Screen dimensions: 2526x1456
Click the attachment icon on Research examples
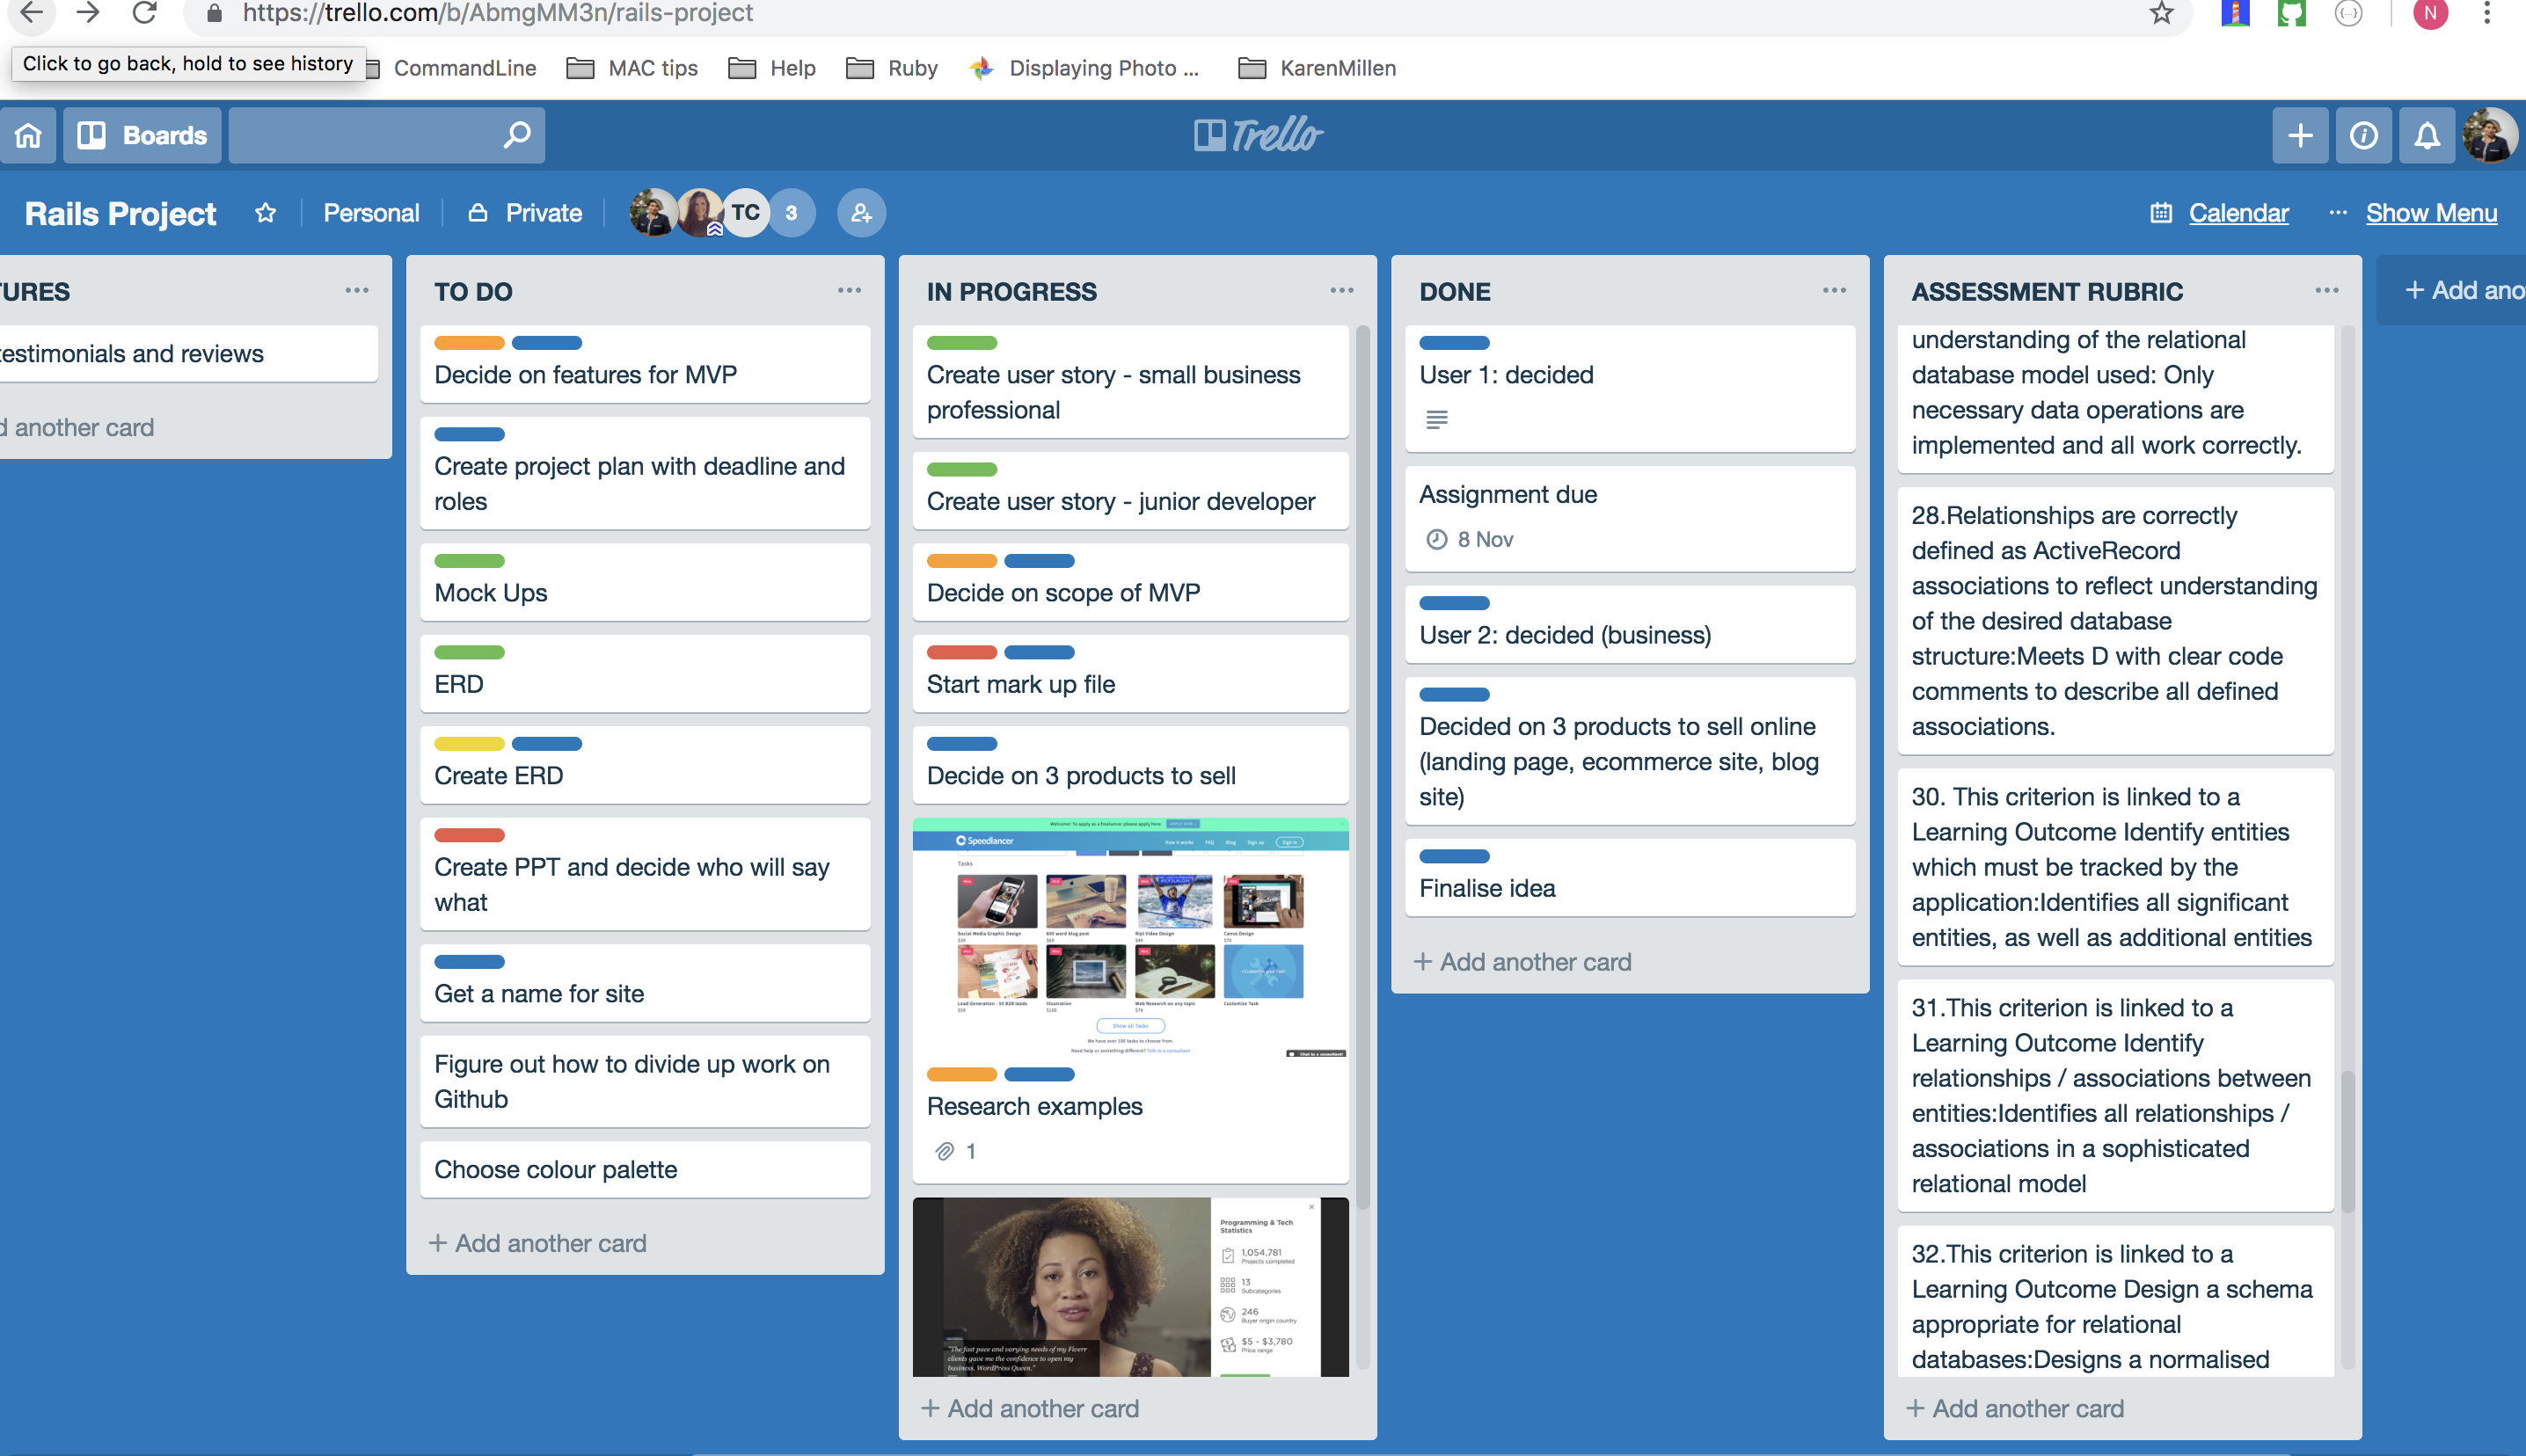(x=944, y=1151)
